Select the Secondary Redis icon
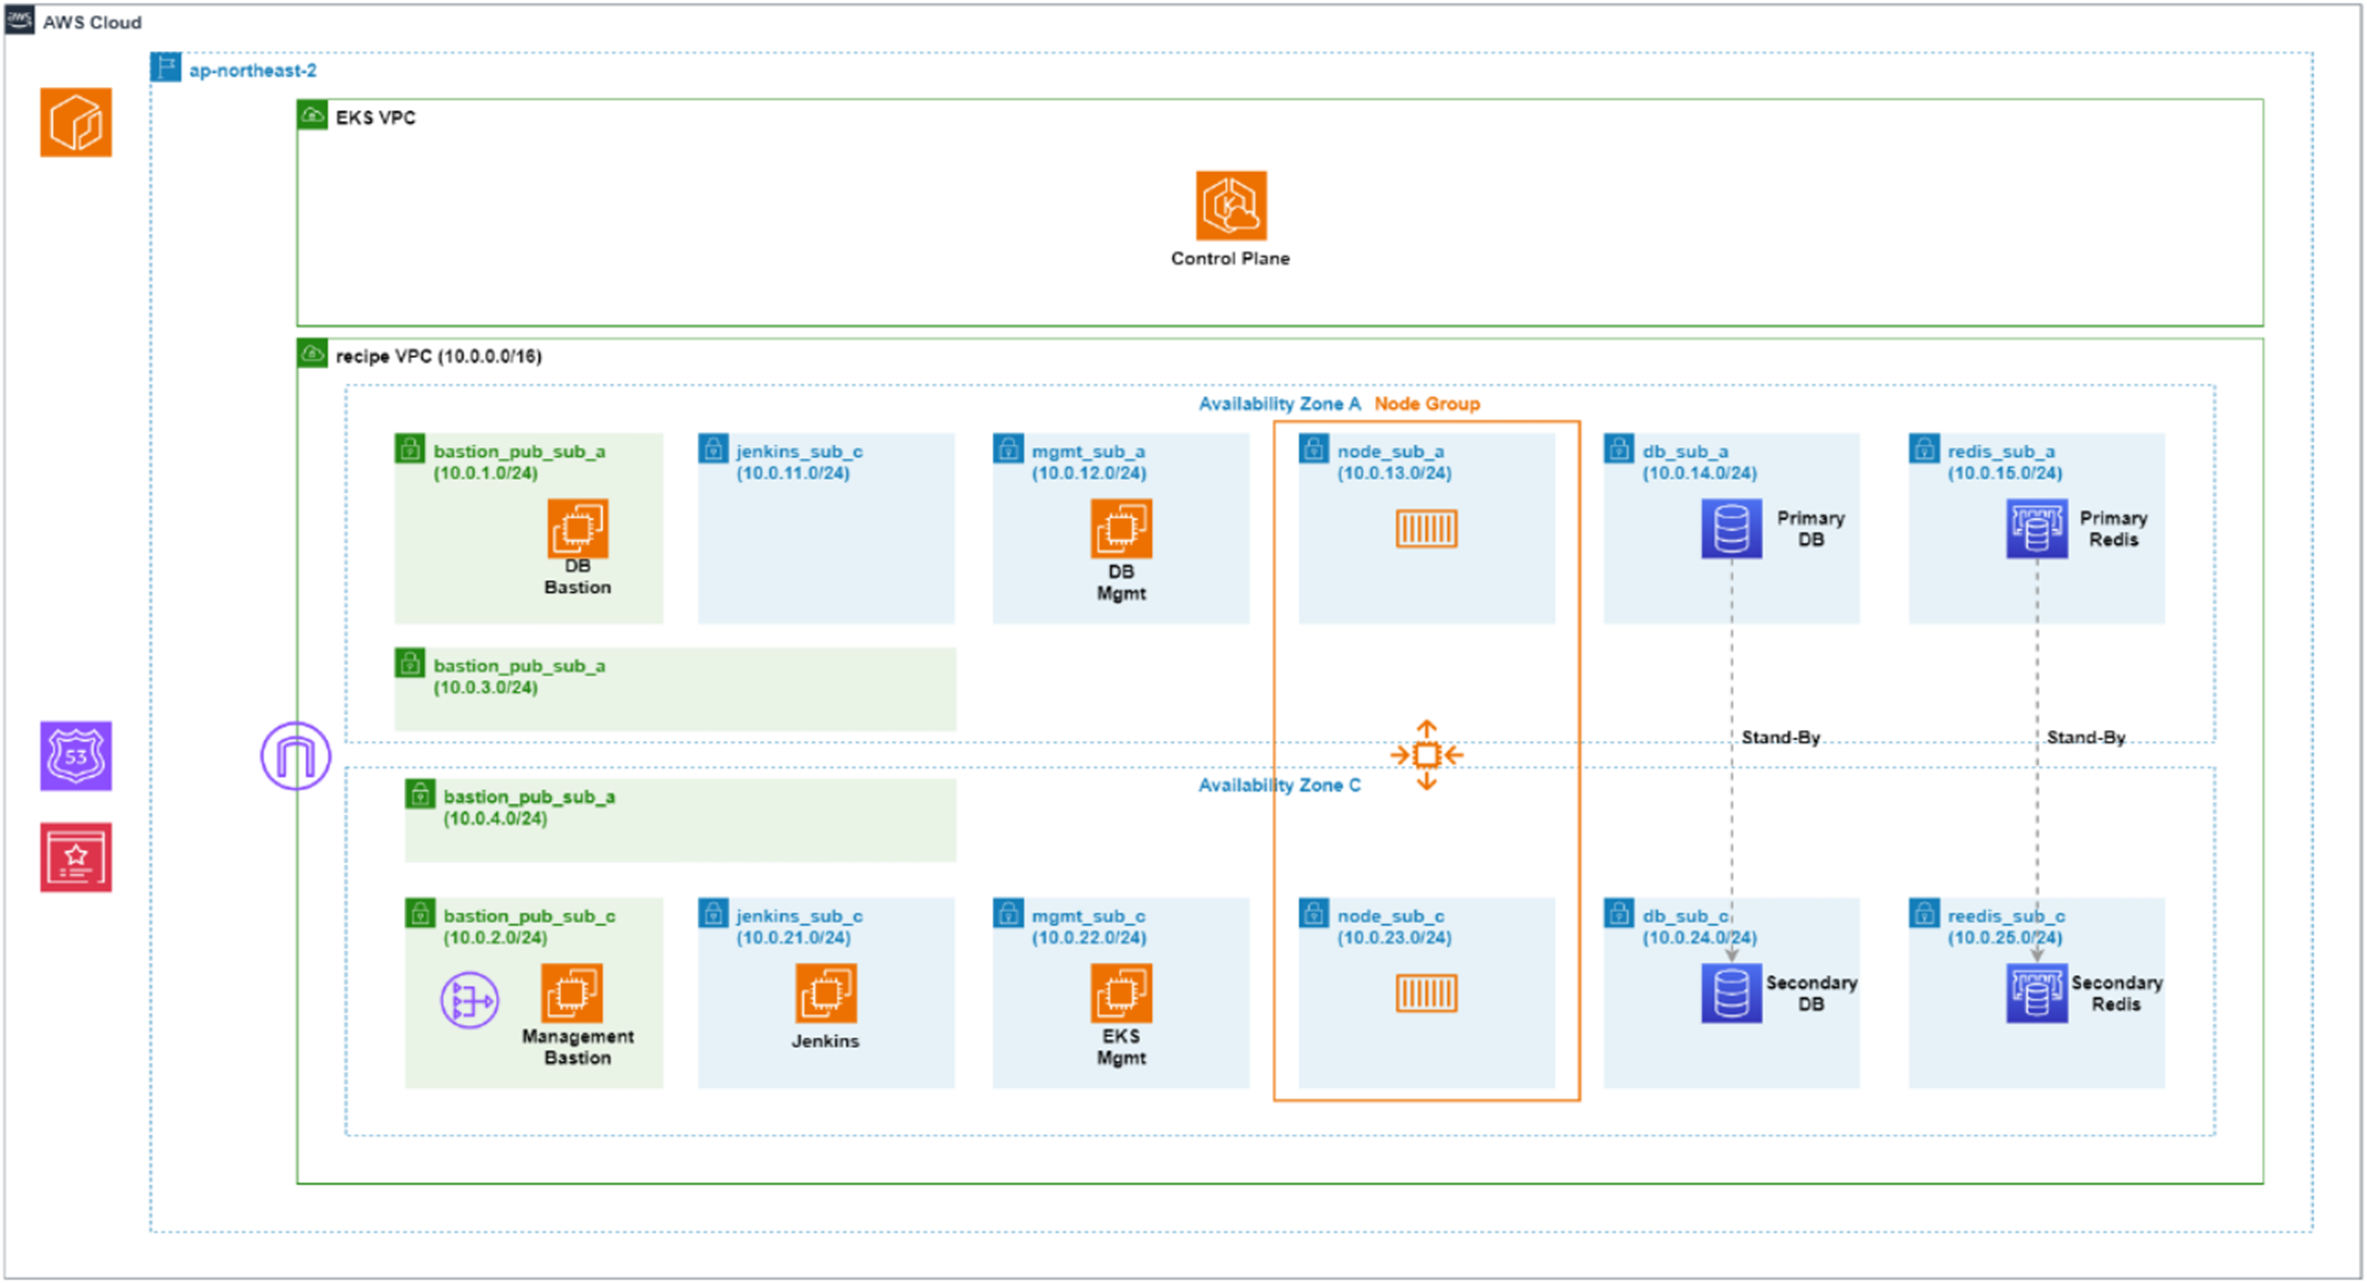The image size is (2367, 1283). click(2037, 993)
